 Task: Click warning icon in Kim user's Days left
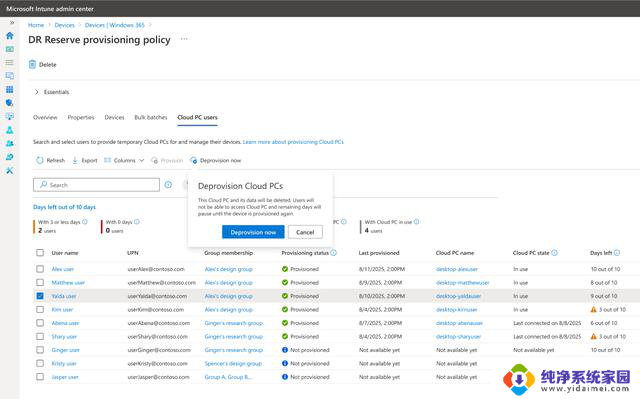593,309
